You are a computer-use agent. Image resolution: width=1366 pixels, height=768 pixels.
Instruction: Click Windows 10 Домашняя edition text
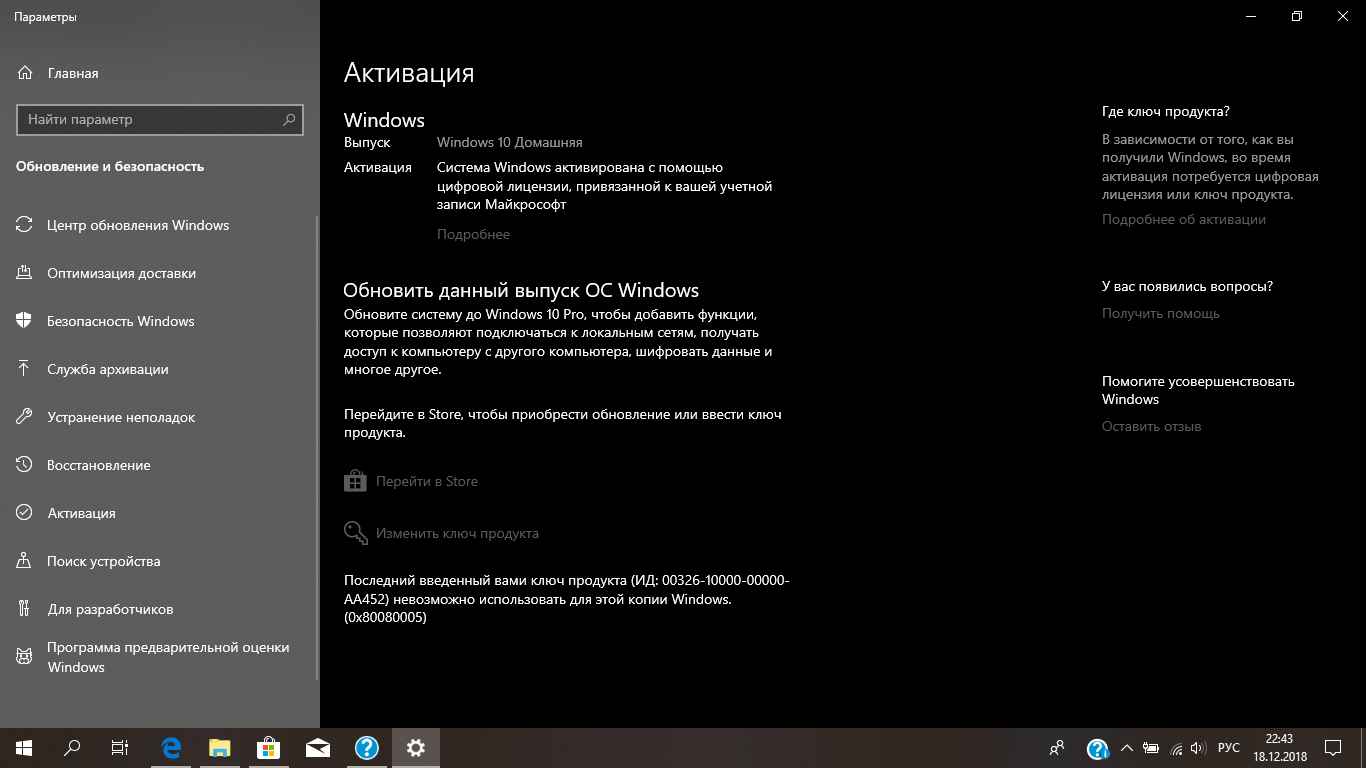[510, 142]
